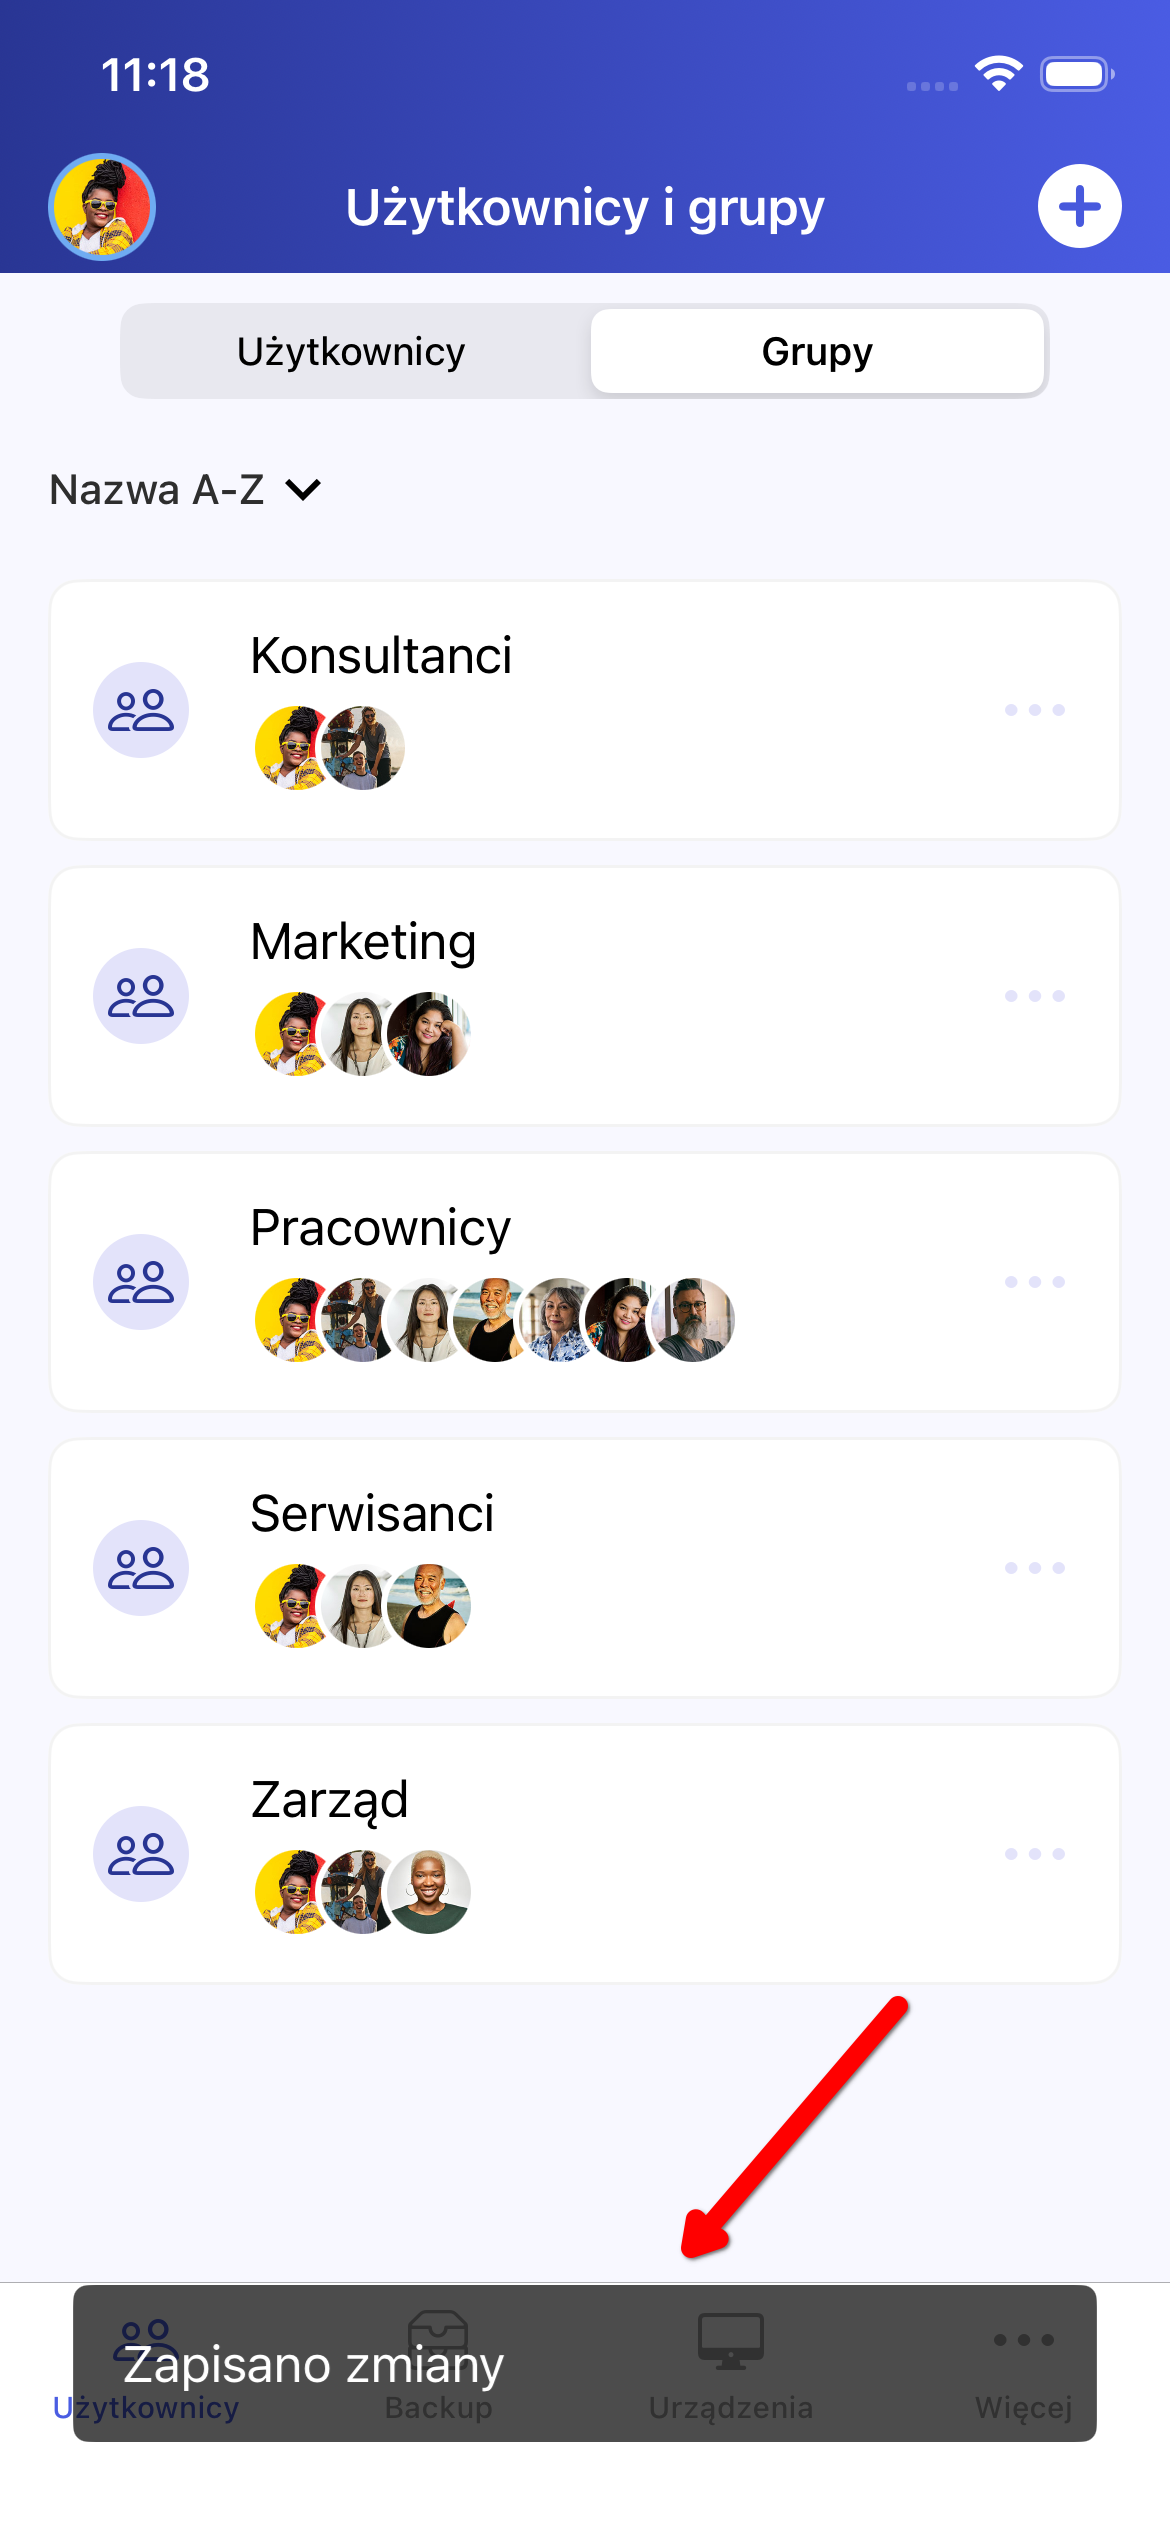Open the three-dot menu for Pracownicy
The image size is (1170, 2532).
pyautogui.click(x=1035, y=1282)
